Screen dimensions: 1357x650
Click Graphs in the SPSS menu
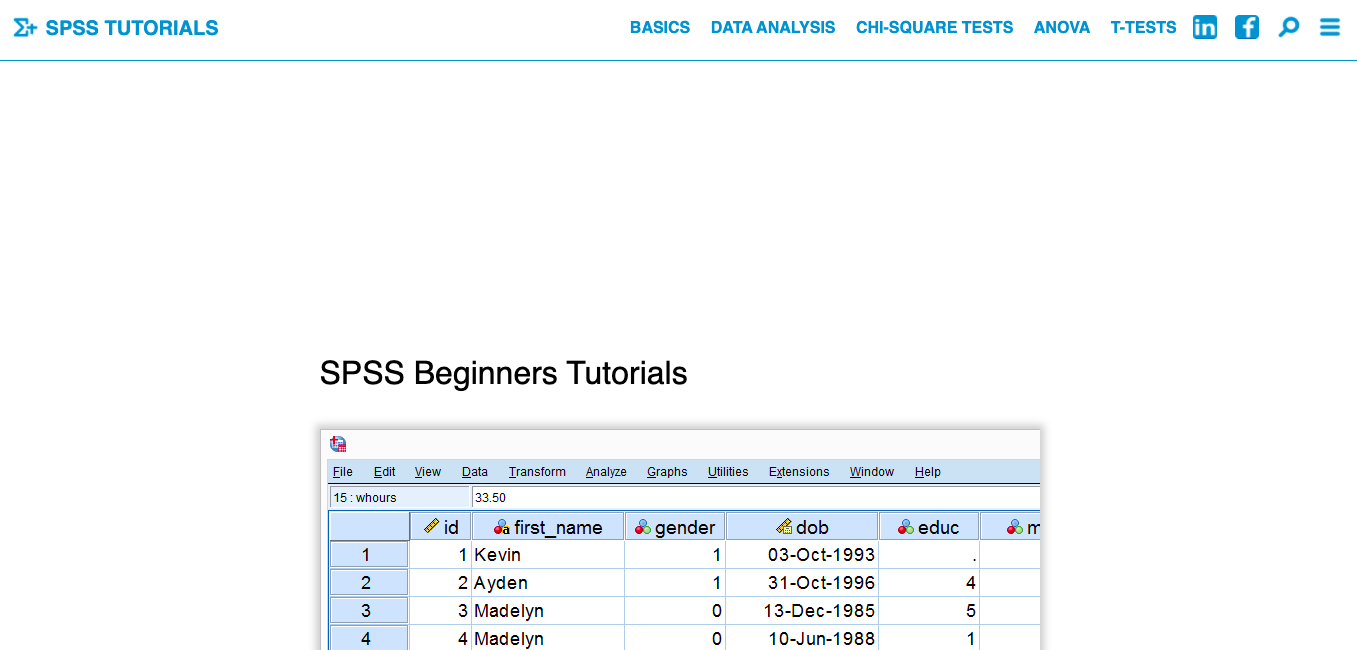pyautogui.click(x=667, y=472)
